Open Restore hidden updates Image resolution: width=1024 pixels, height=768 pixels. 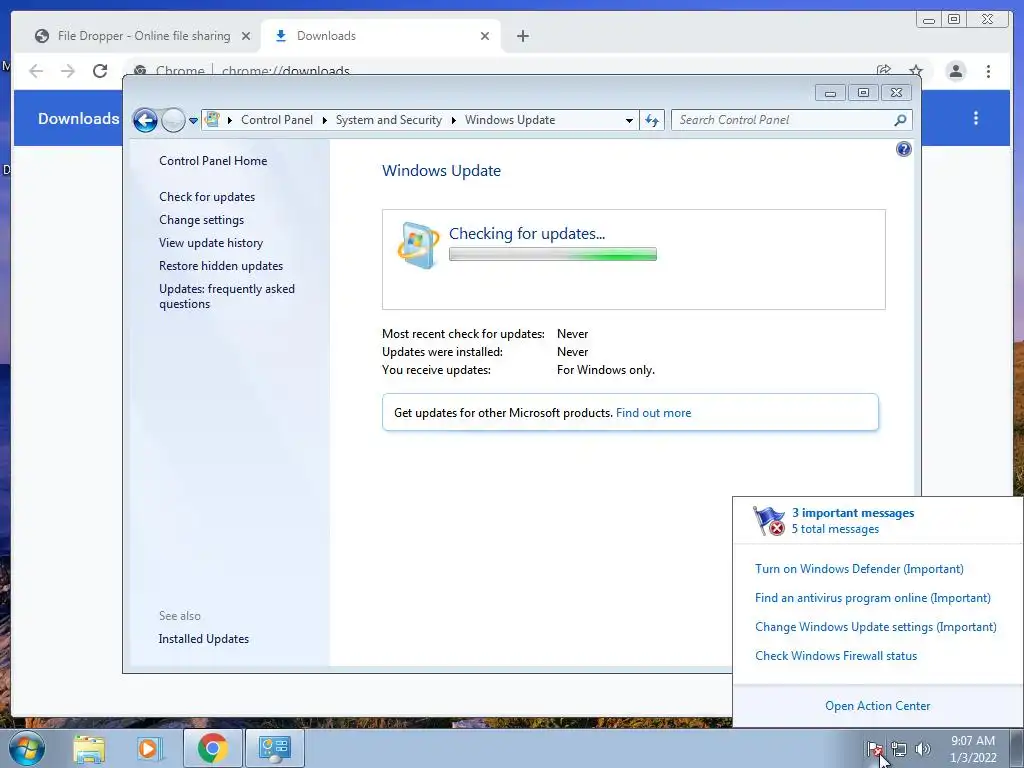[221, 266]
